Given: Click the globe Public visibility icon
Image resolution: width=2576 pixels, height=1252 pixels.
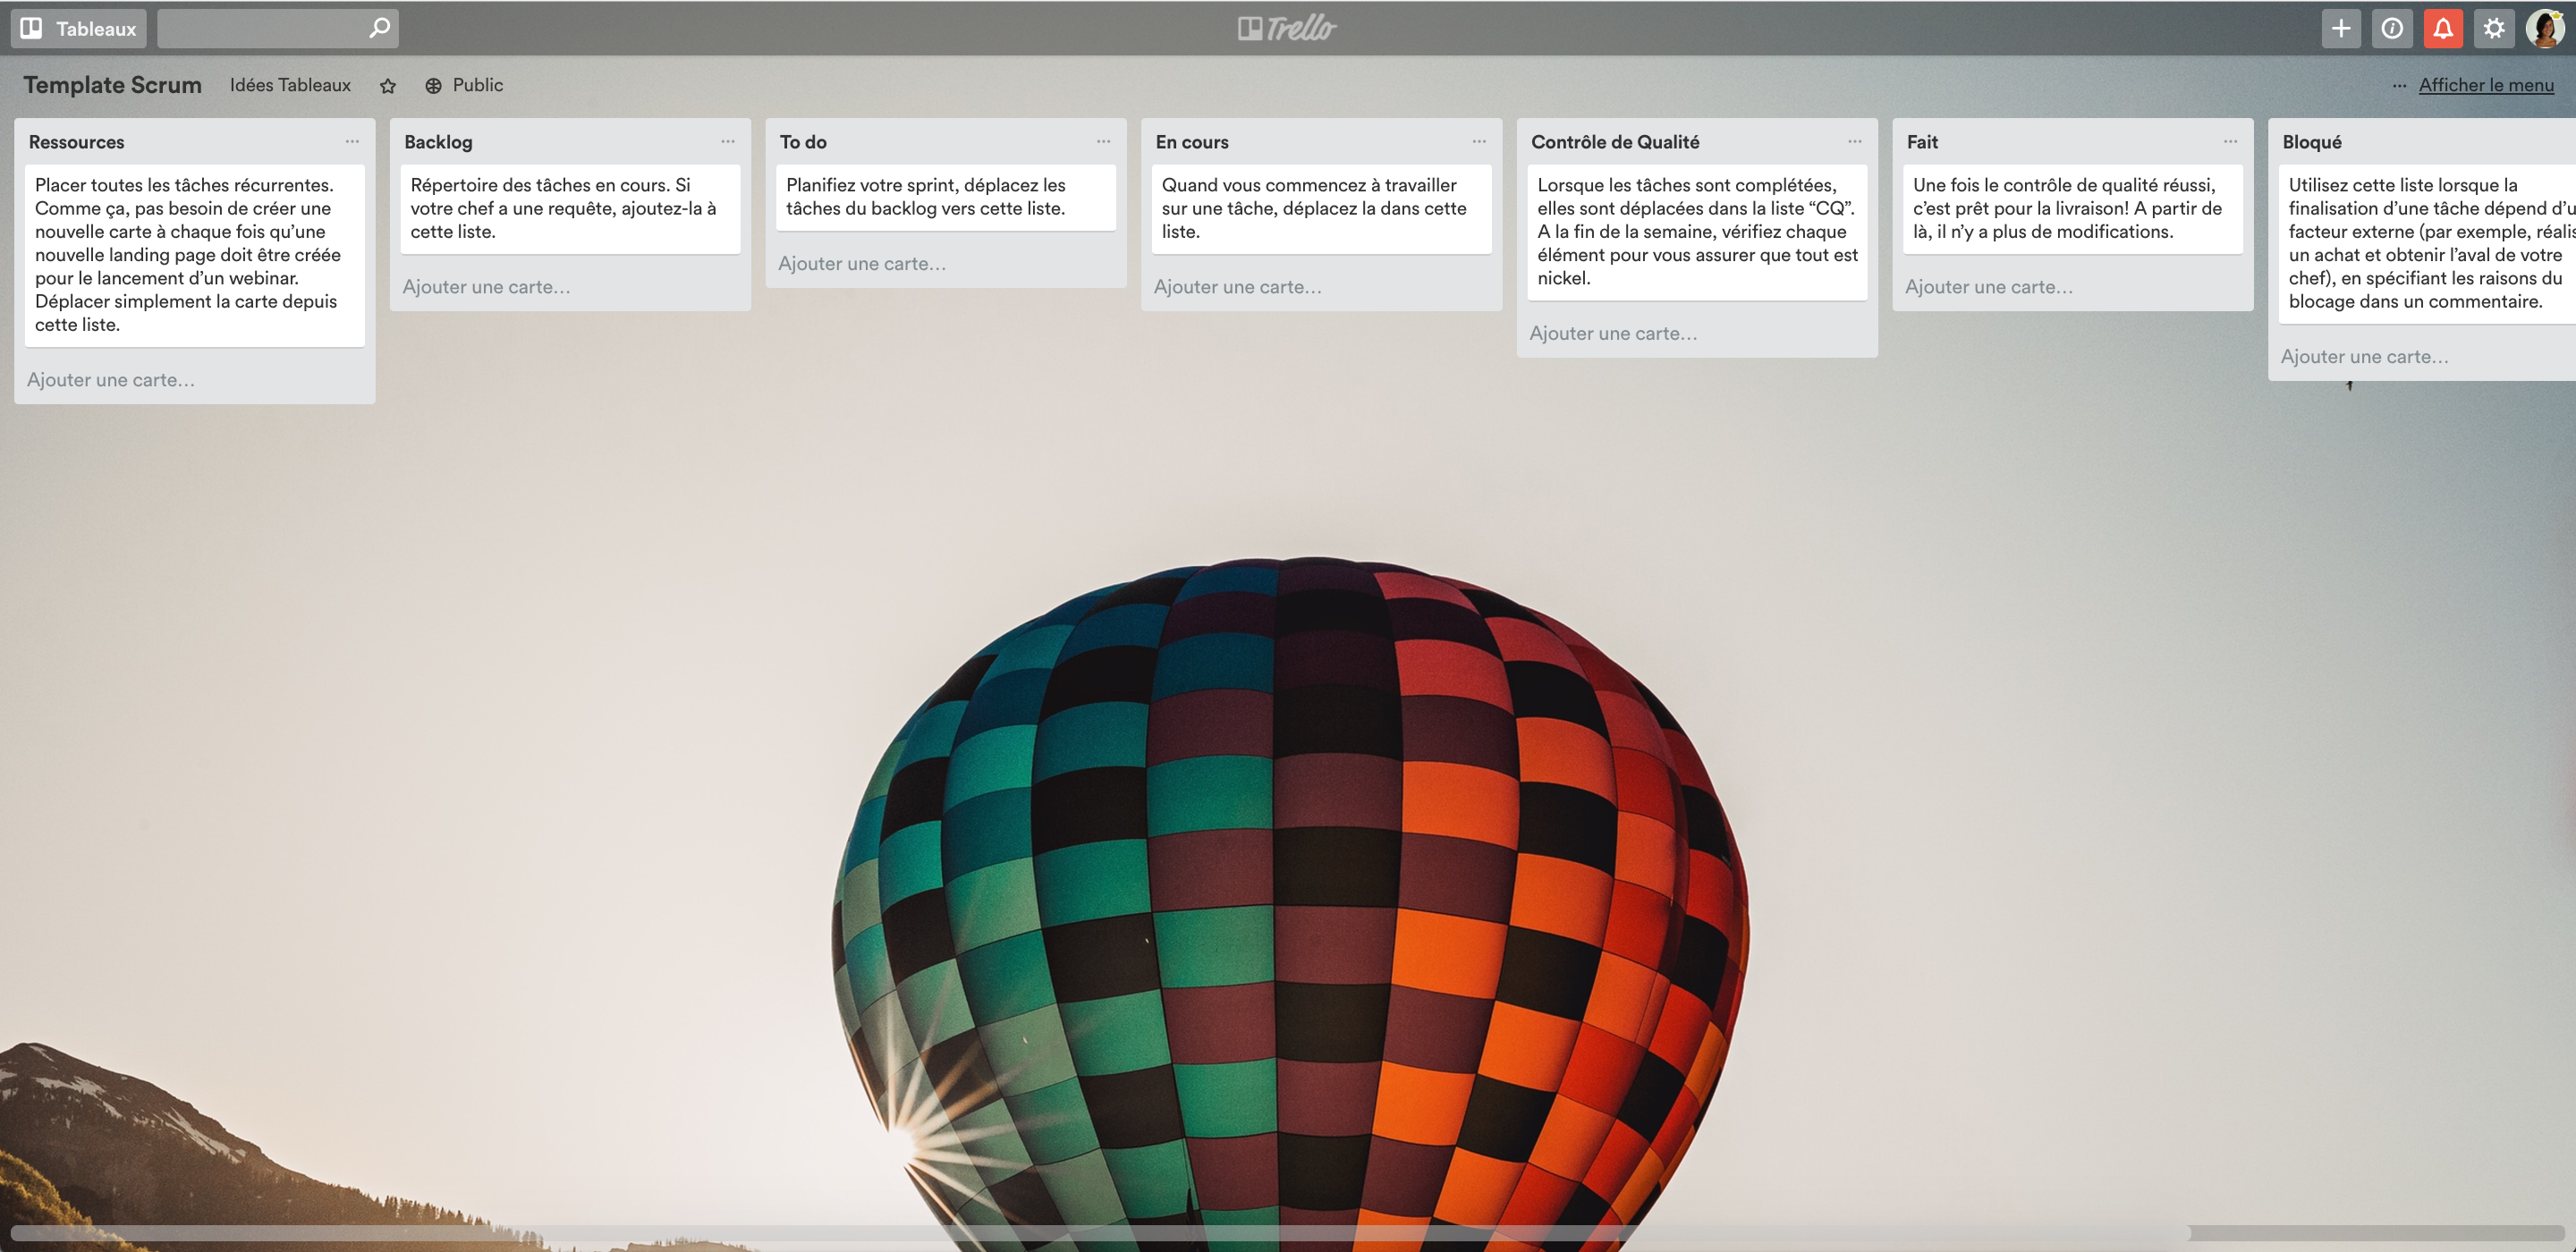Looking at the screenshot, I should click(x=430, y=84).
